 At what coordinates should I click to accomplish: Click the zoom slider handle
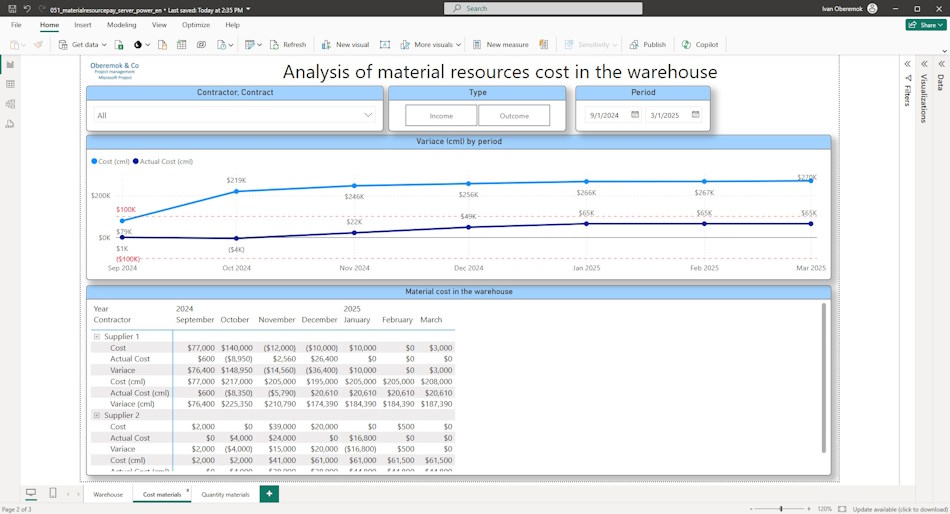point(781,509)
